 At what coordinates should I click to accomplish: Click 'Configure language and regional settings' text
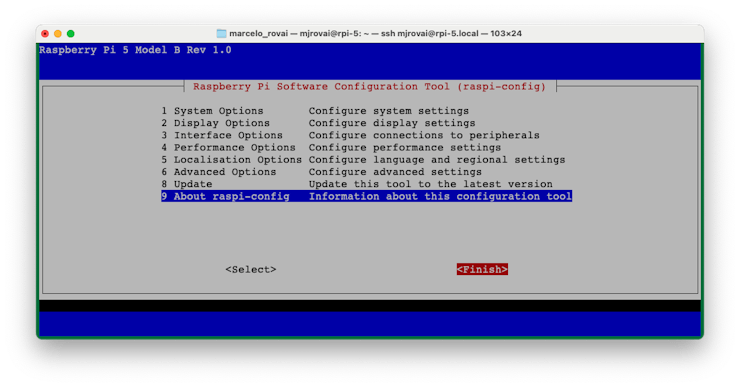[x=437, y=160]
